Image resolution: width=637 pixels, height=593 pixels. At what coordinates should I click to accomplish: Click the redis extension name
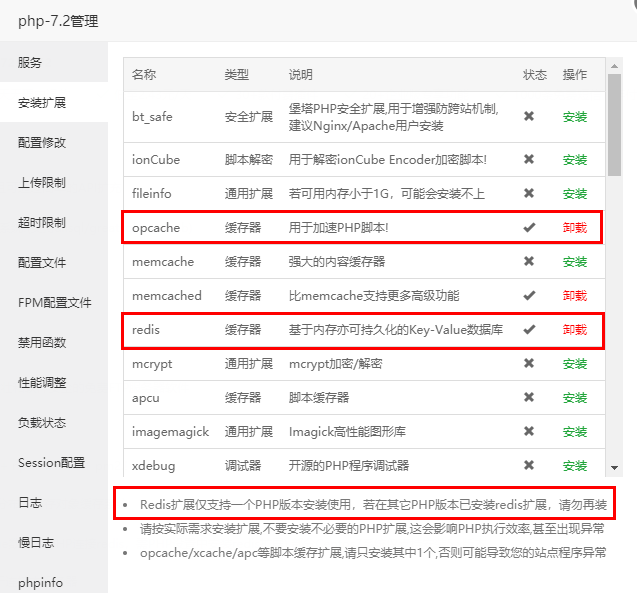click(146, 330)
